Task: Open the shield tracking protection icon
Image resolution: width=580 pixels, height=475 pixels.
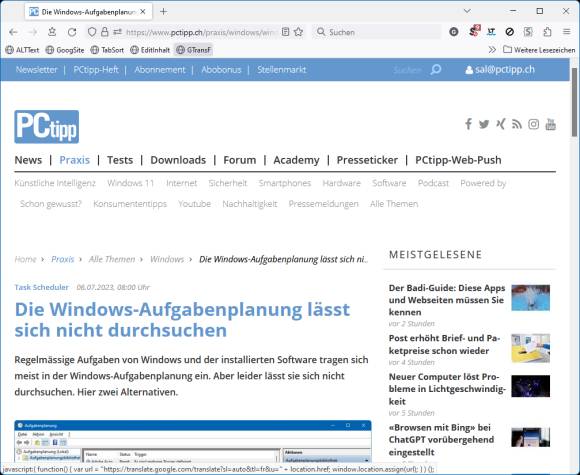Action: pyautogui.click(x=92, y=32)
